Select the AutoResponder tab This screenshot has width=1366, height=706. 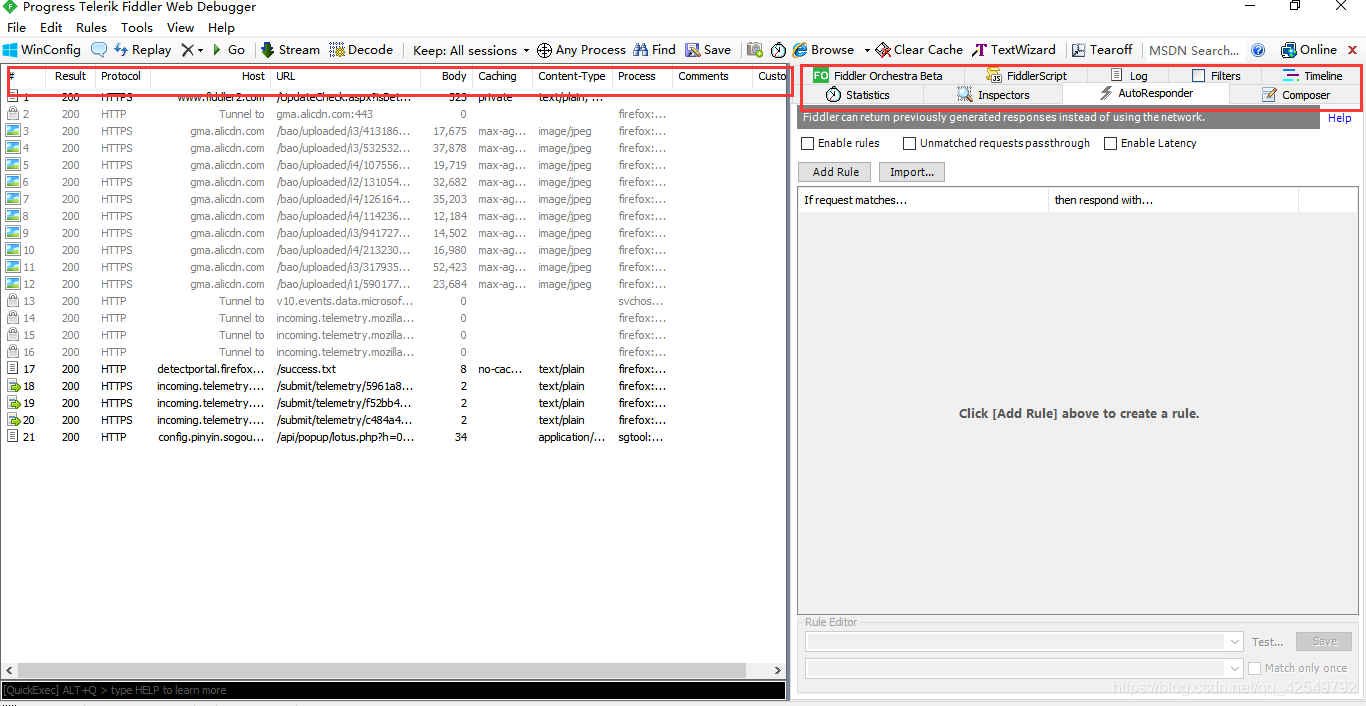(x=1146, y=94)
